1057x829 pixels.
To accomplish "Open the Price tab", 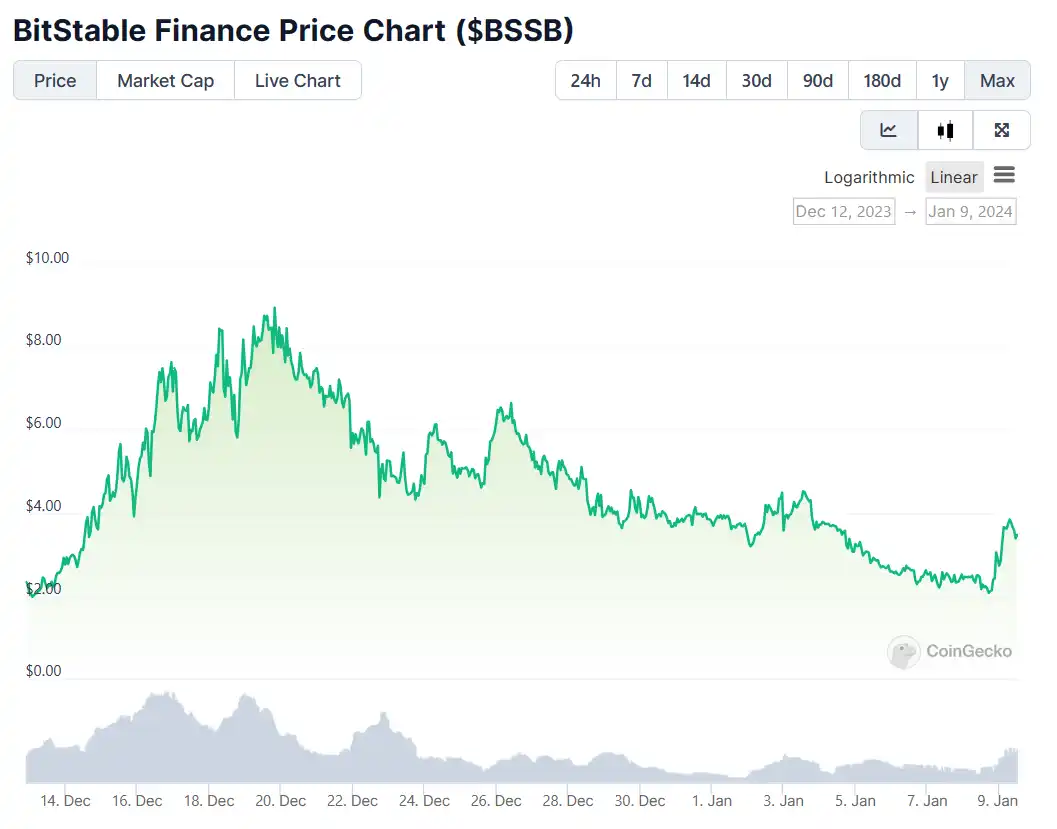I will coord(55,81).
